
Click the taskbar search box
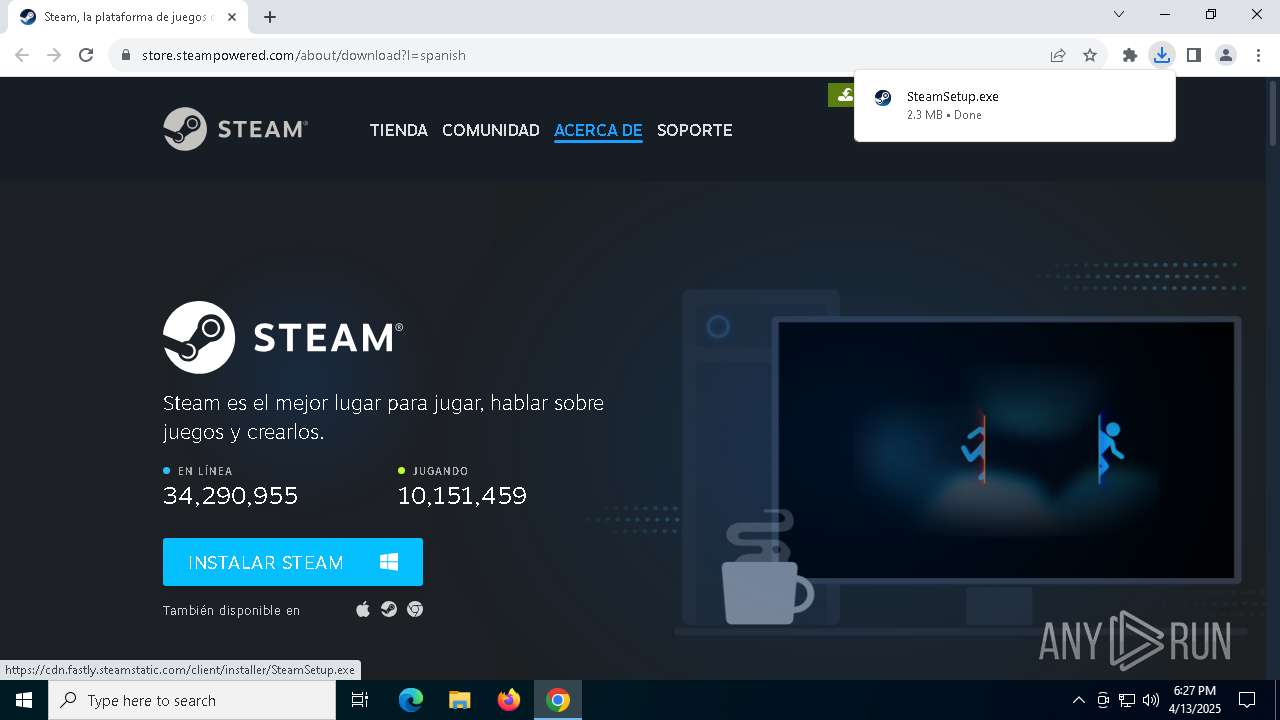(192, 700)
